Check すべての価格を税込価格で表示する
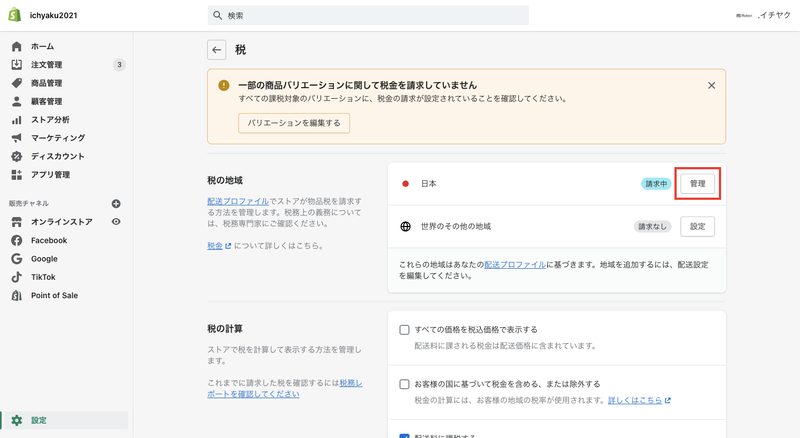Image resolution: width=800 pixels, height=438 pixels. click(x=404, y=330)
